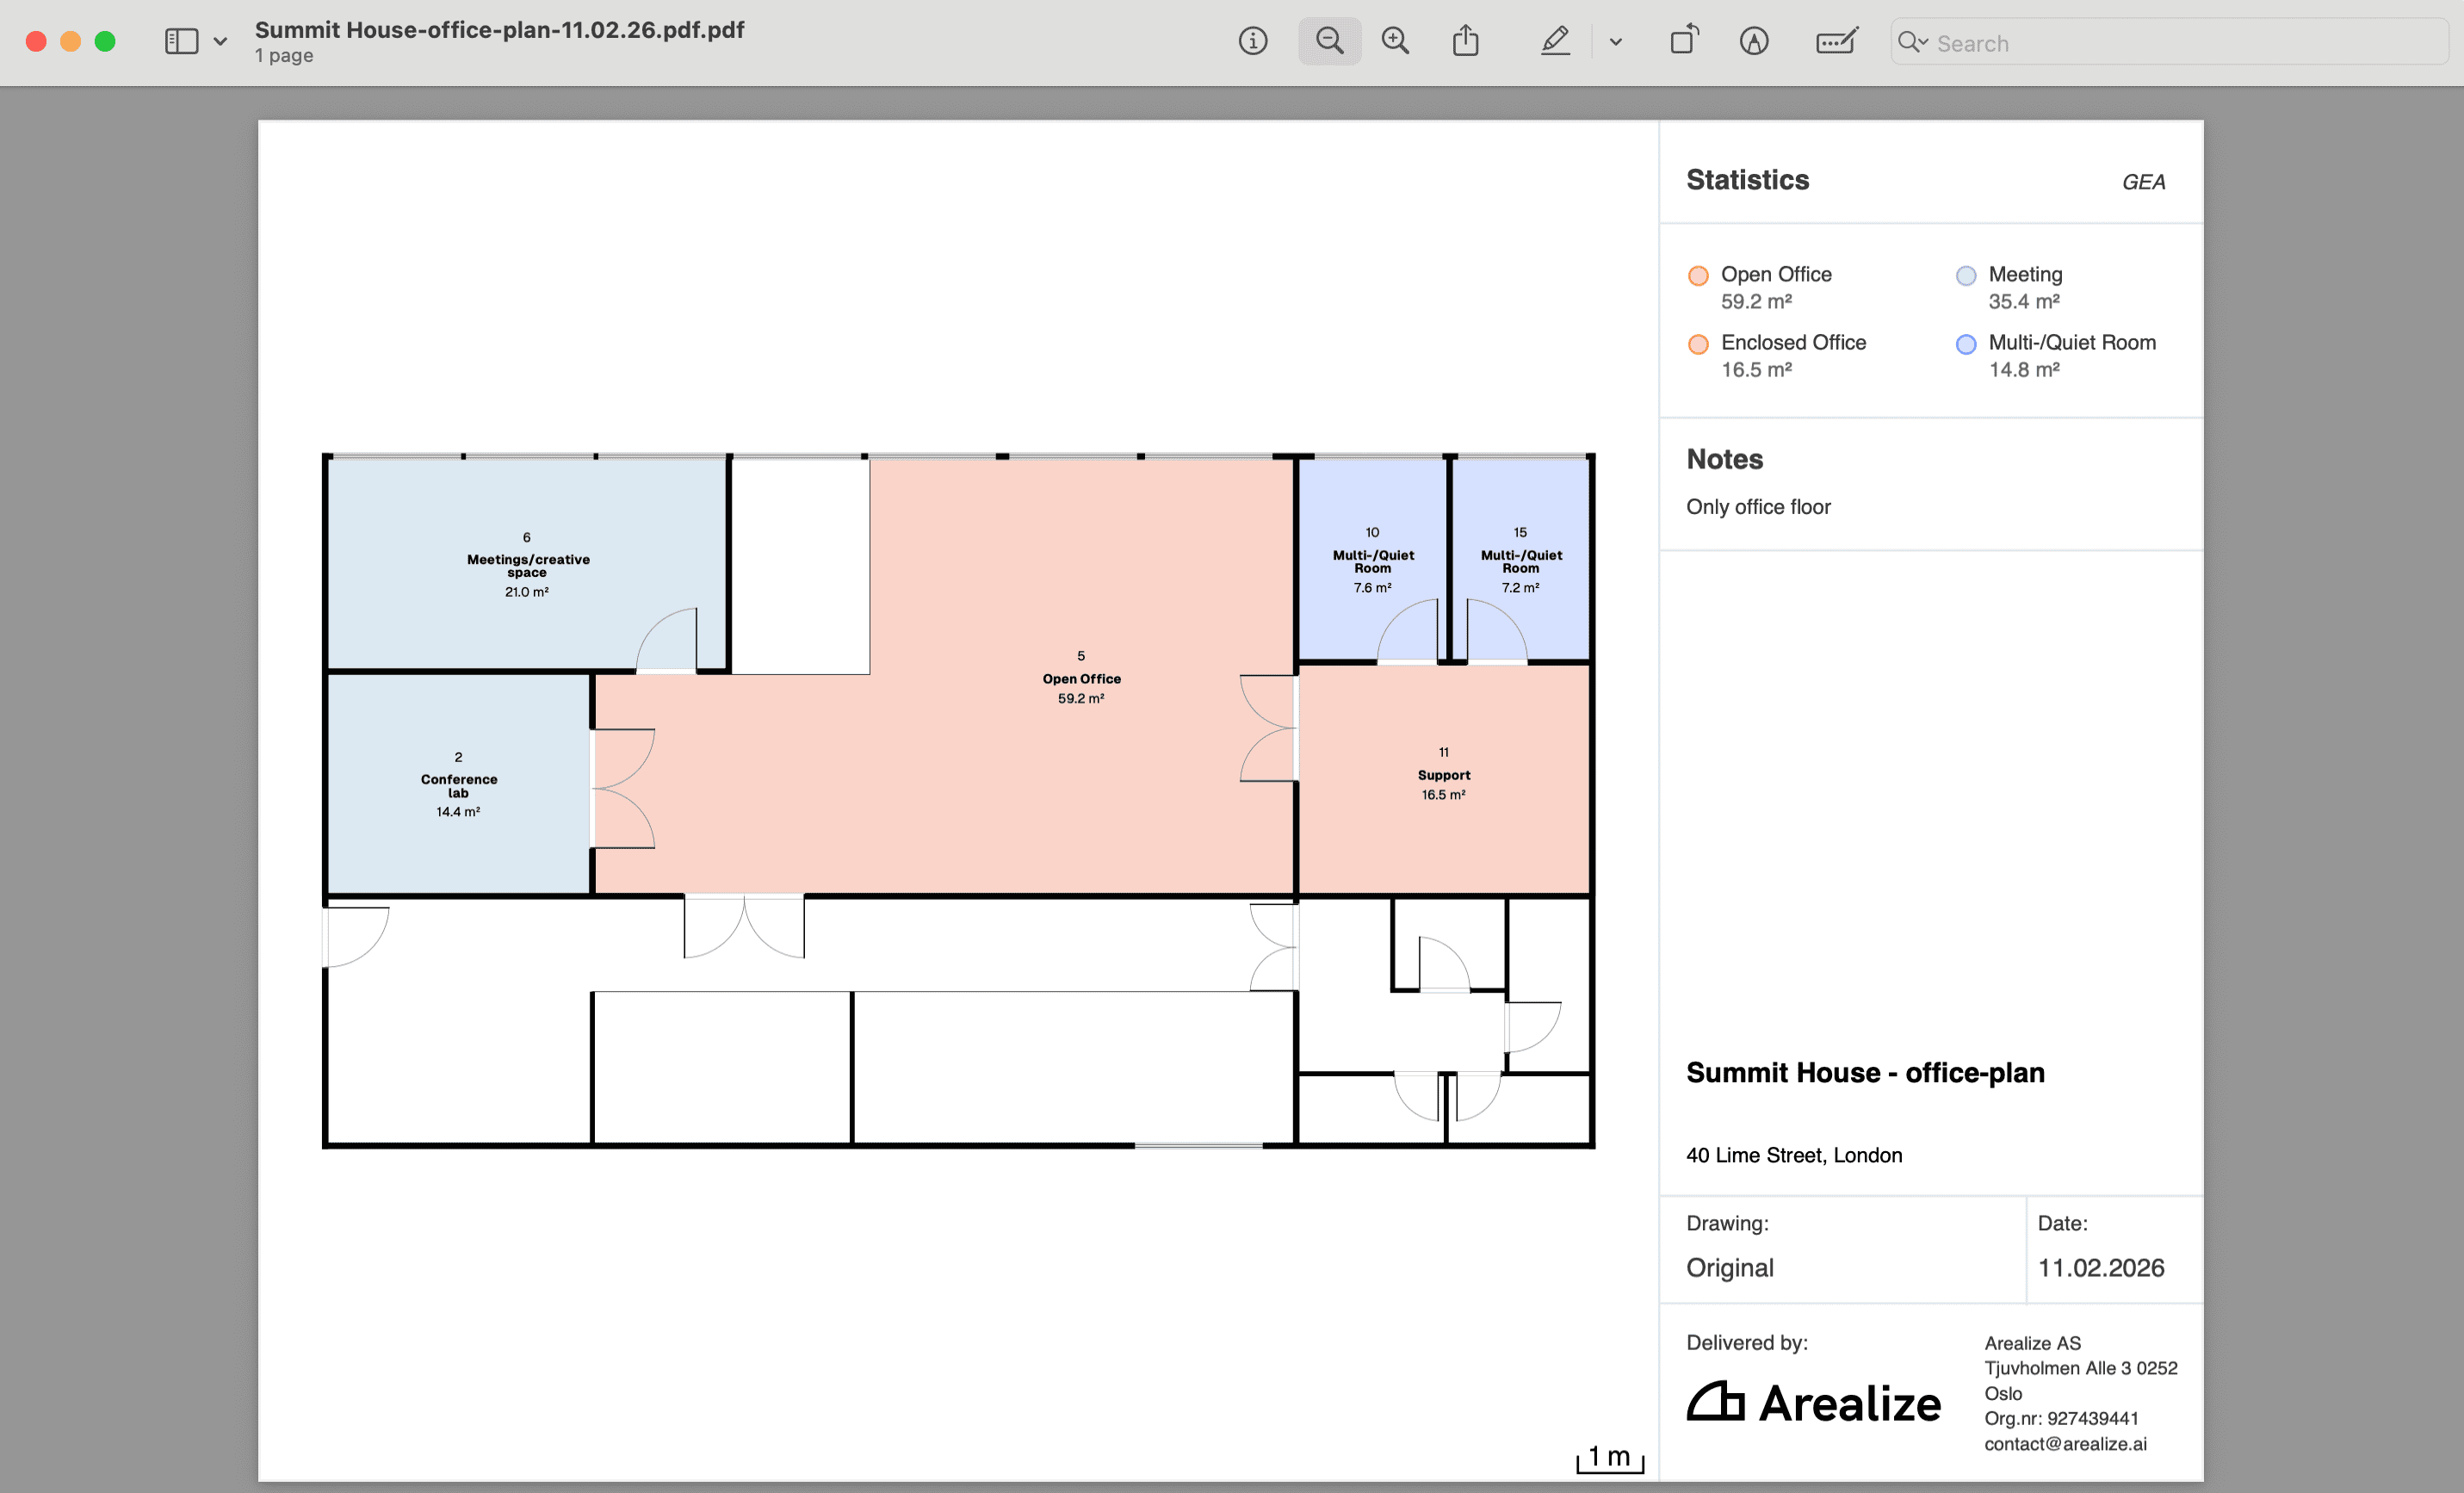
Task: Click the '1 page' subtitle
Action: click(284, 56)
